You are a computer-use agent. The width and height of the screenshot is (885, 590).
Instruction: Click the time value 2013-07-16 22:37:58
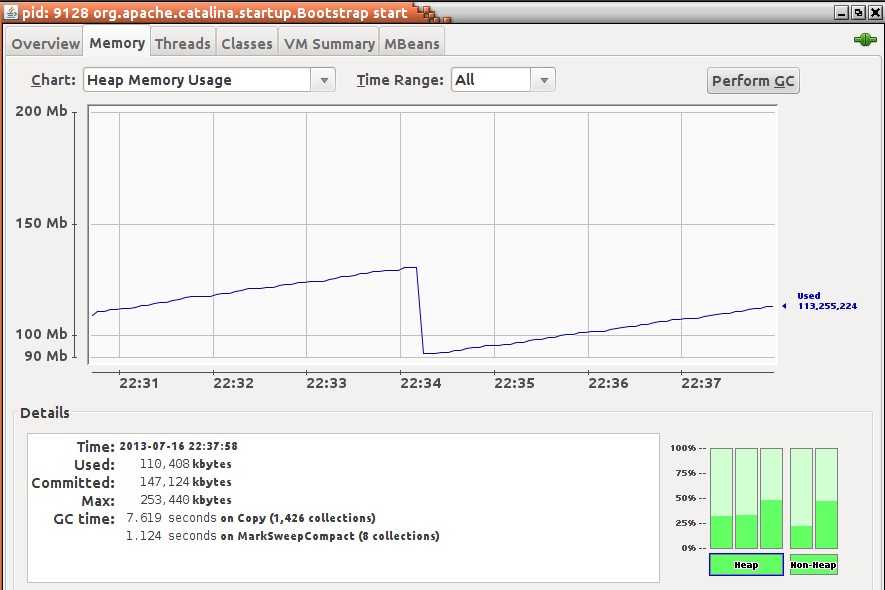[x=178, y=446]
